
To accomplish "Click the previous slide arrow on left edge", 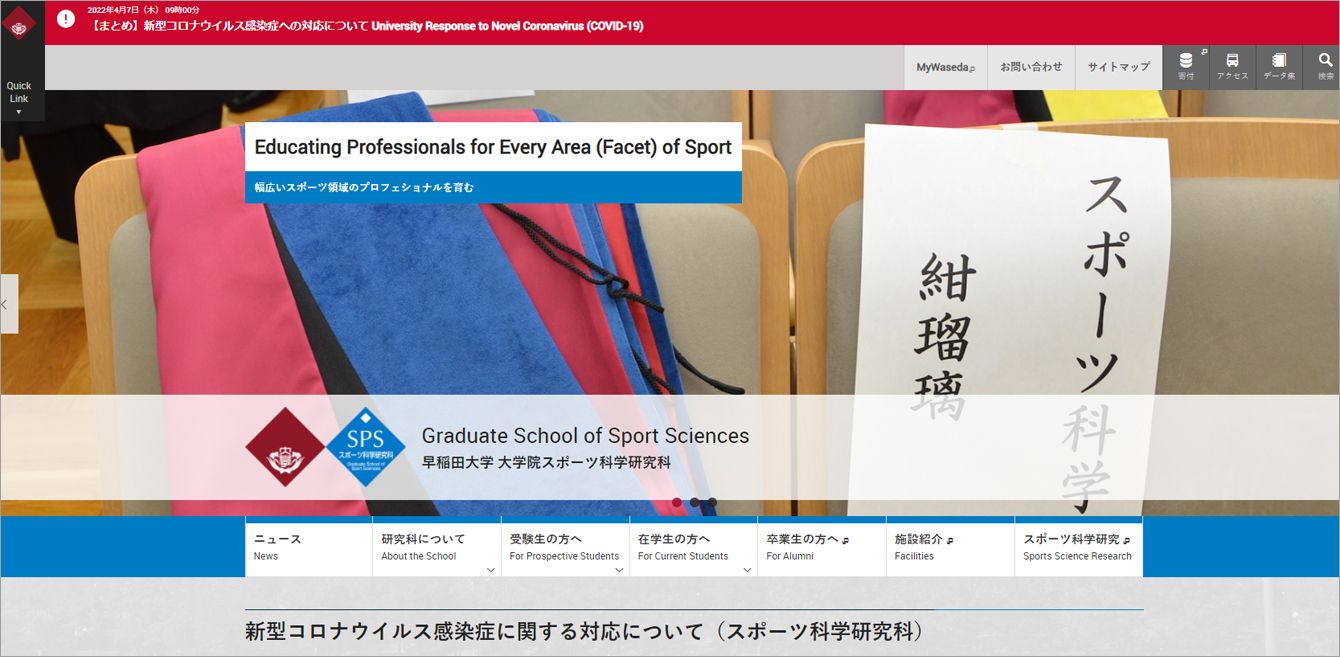I will click(x=8, y=304).
